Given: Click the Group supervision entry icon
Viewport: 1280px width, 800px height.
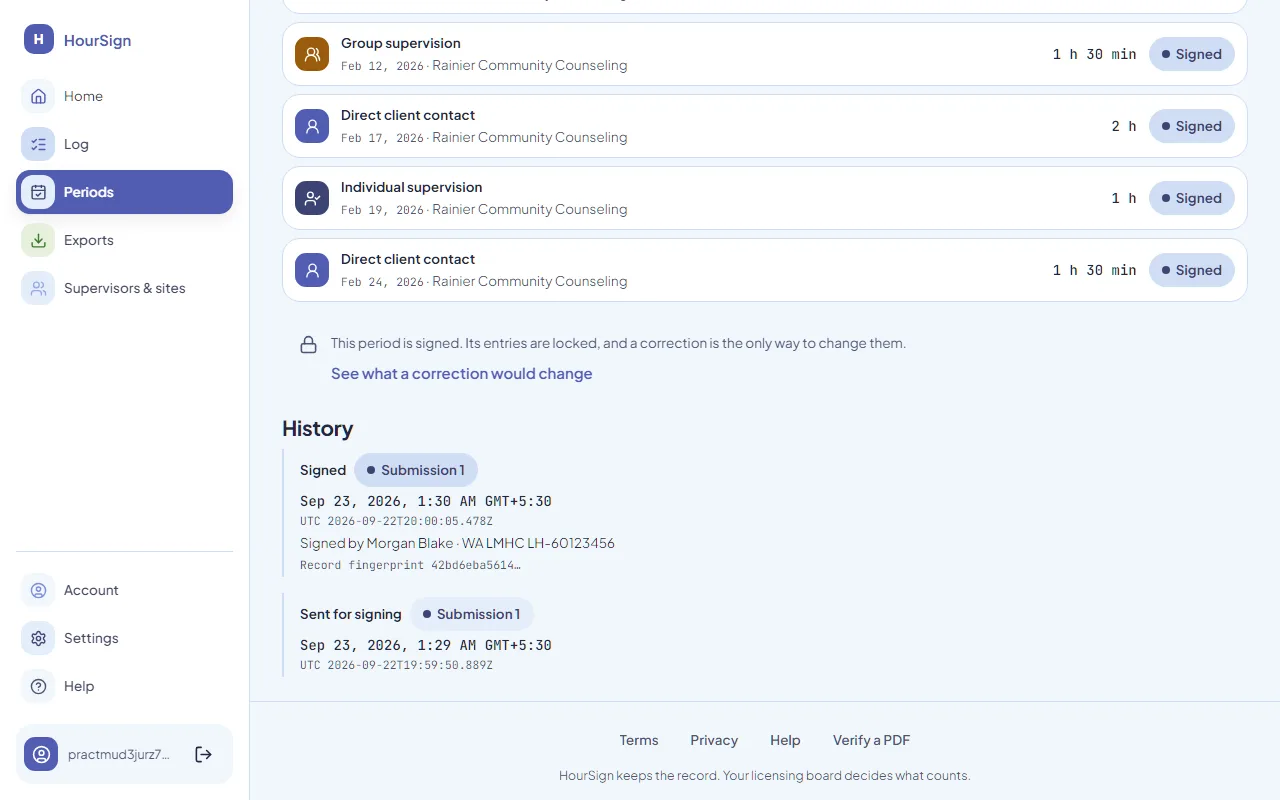Looking at the screenshot, I should [x=312, y=54].
